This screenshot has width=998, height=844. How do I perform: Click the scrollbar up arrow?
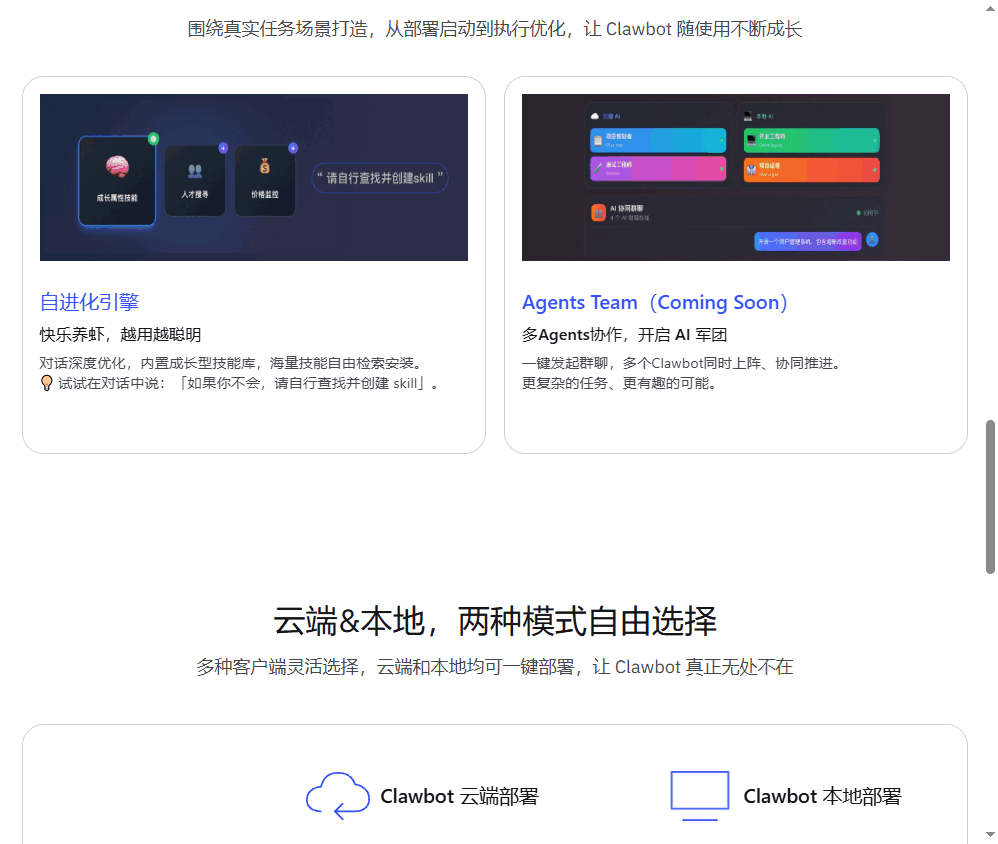[x=990, y=8]
